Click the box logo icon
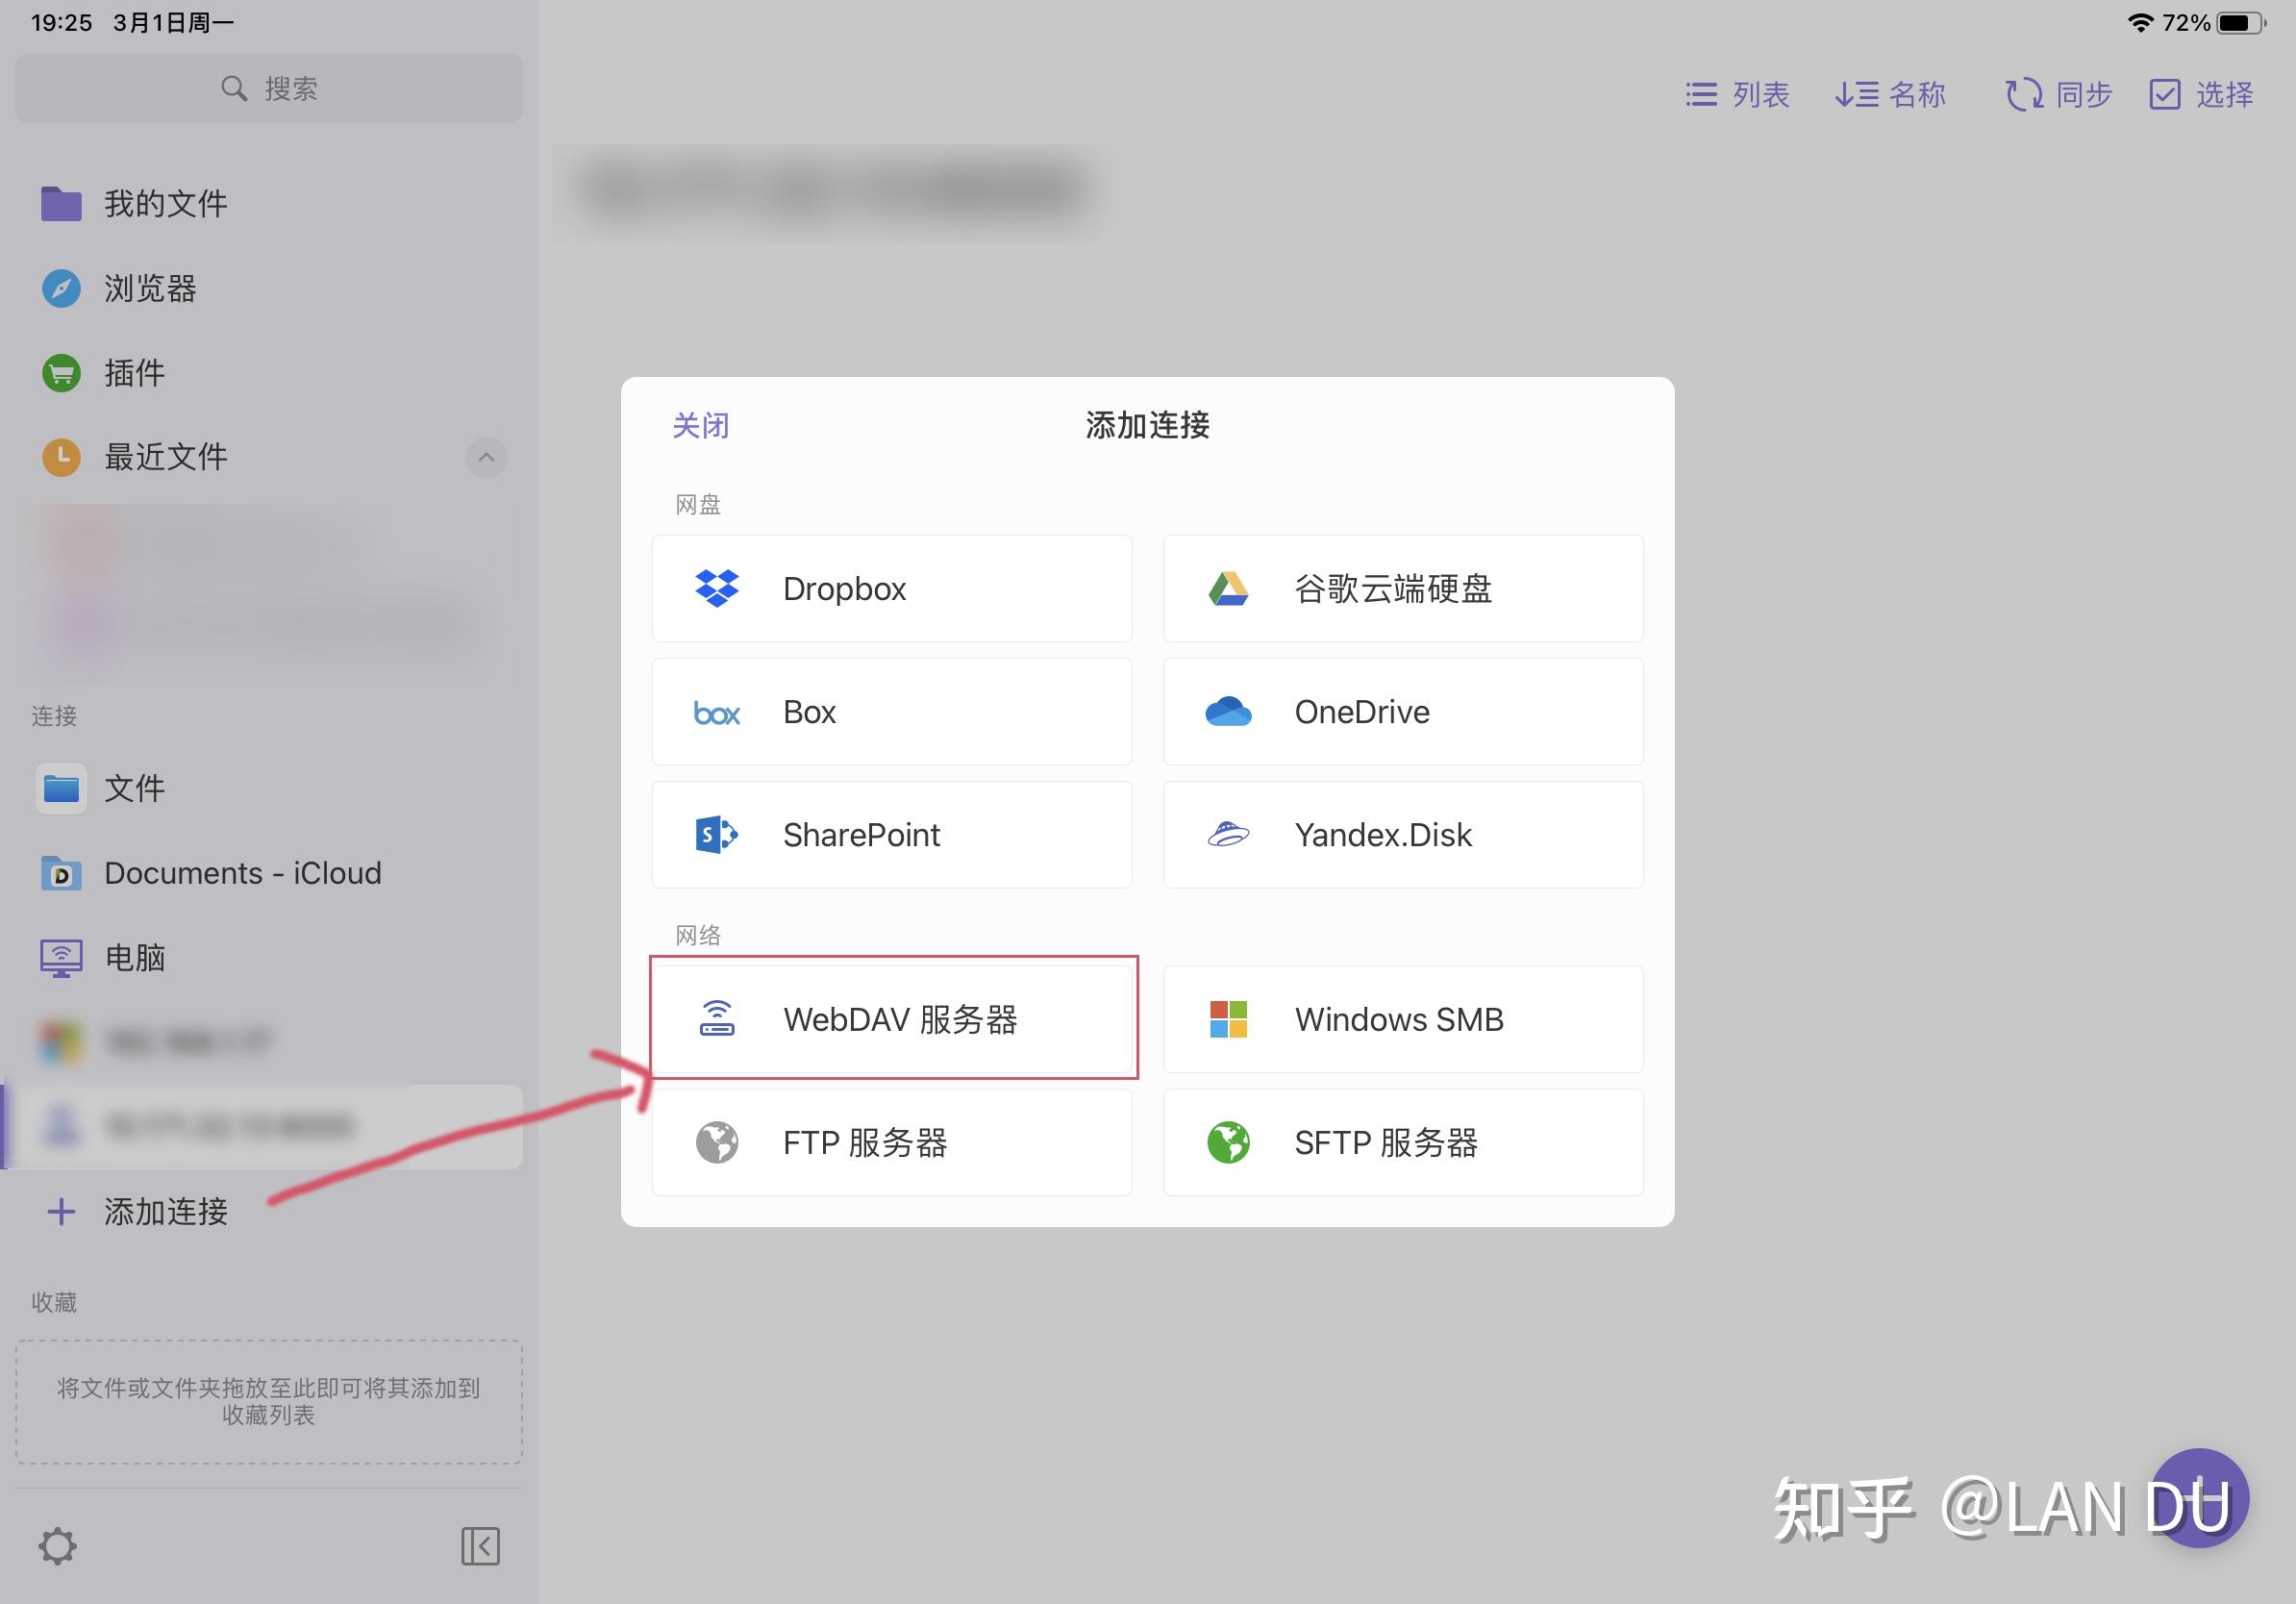 pos(717,713)
